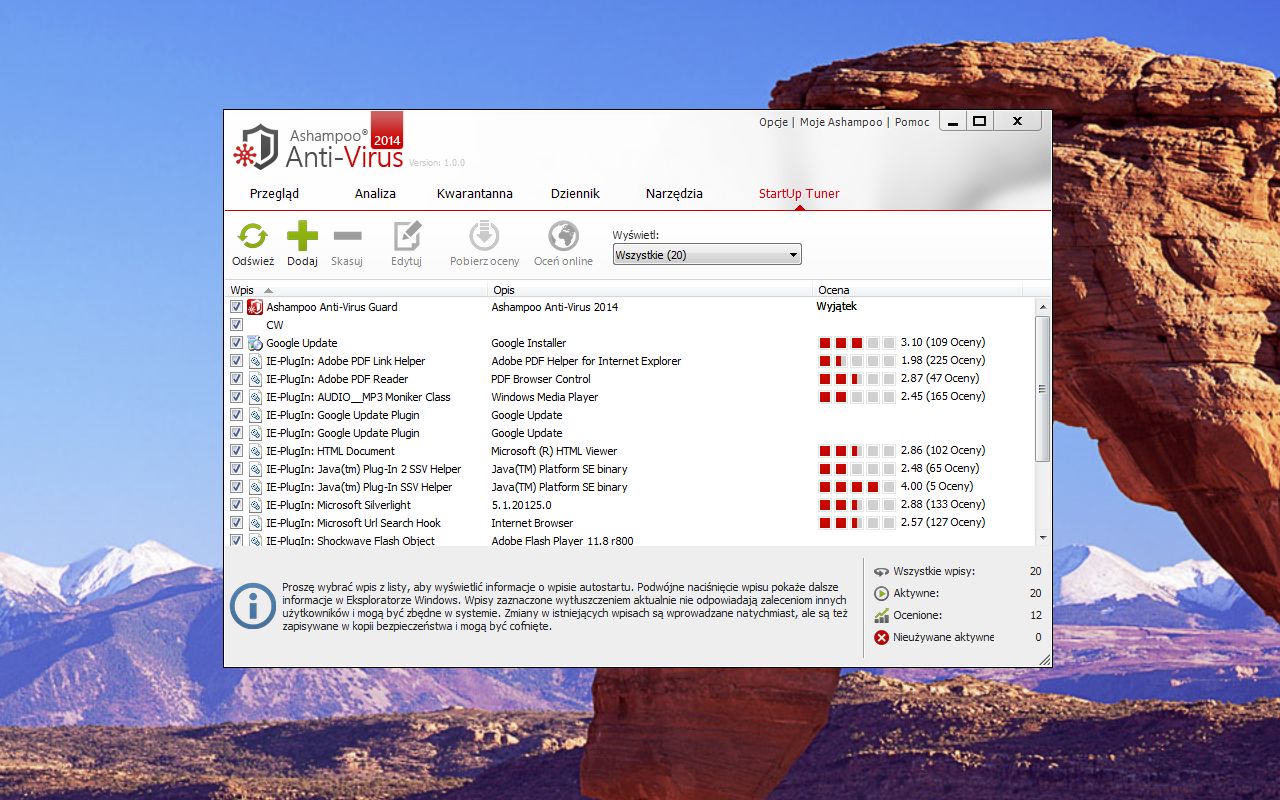The width and height of the screenshot is (1280, 800).
Task: Disable Adobe PDF Link Helper checkbox
Action: (x=236, y=361)
